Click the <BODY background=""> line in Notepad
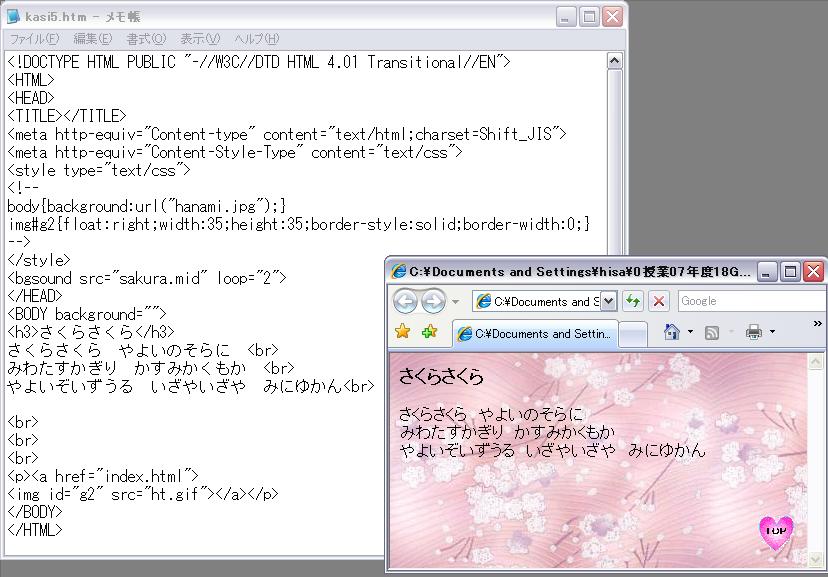Viewport: 828px width, 577px height. tap(87, 314)
